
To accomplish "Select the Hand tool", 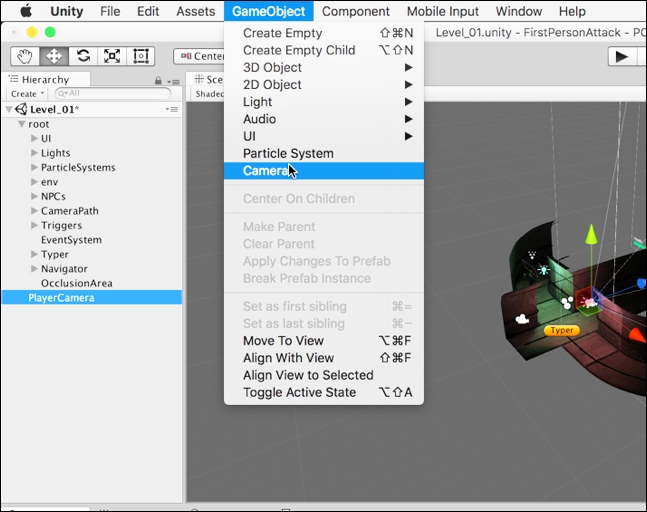I will tap(25, 56).
